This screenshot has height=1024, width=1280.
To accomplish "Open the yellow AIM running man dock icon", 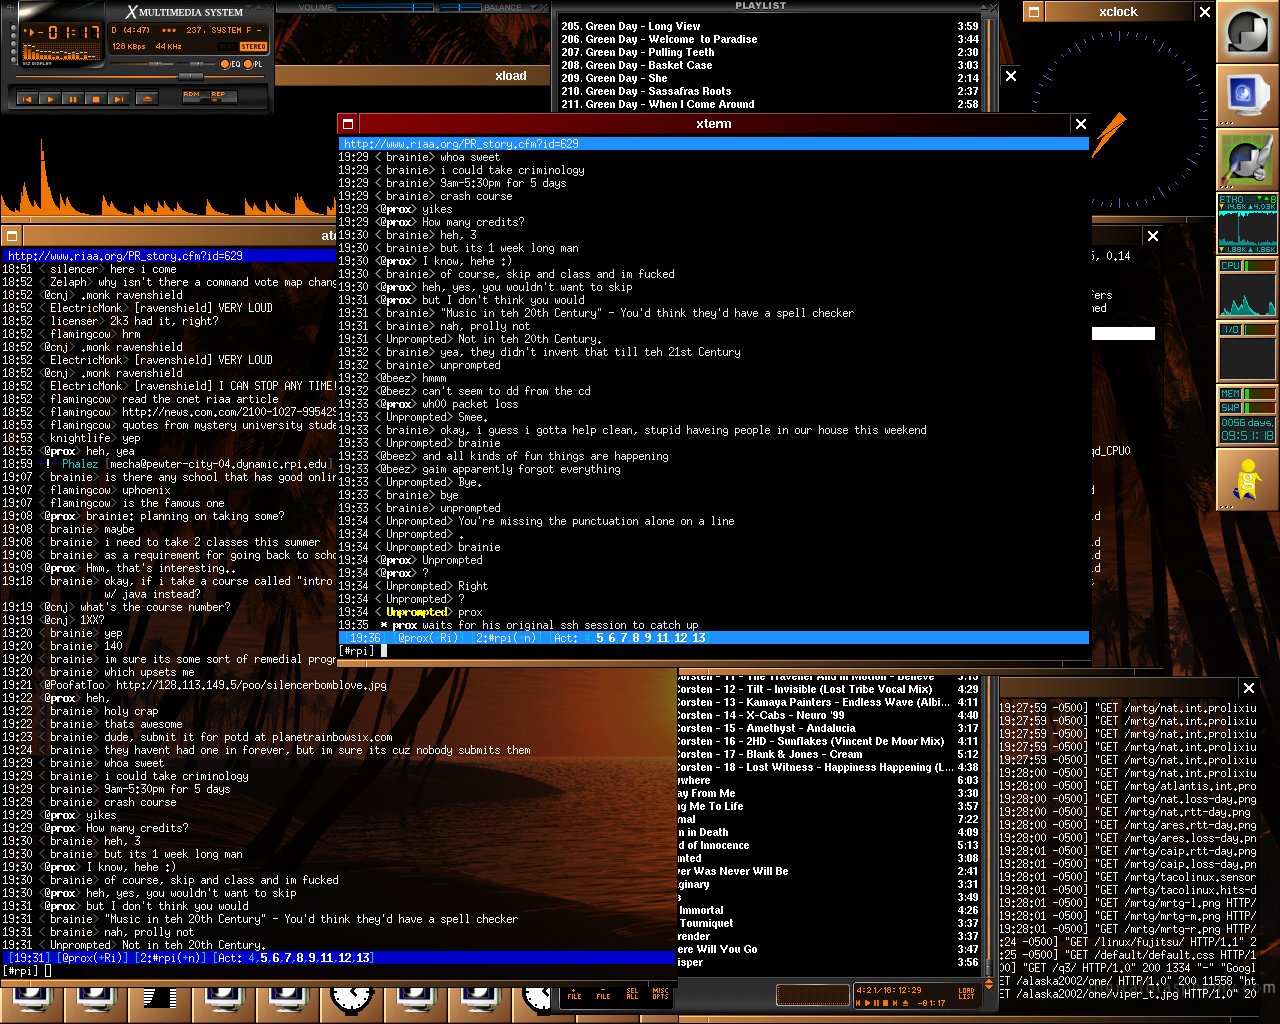I will pyautogui.click(x=1247, y=480).
